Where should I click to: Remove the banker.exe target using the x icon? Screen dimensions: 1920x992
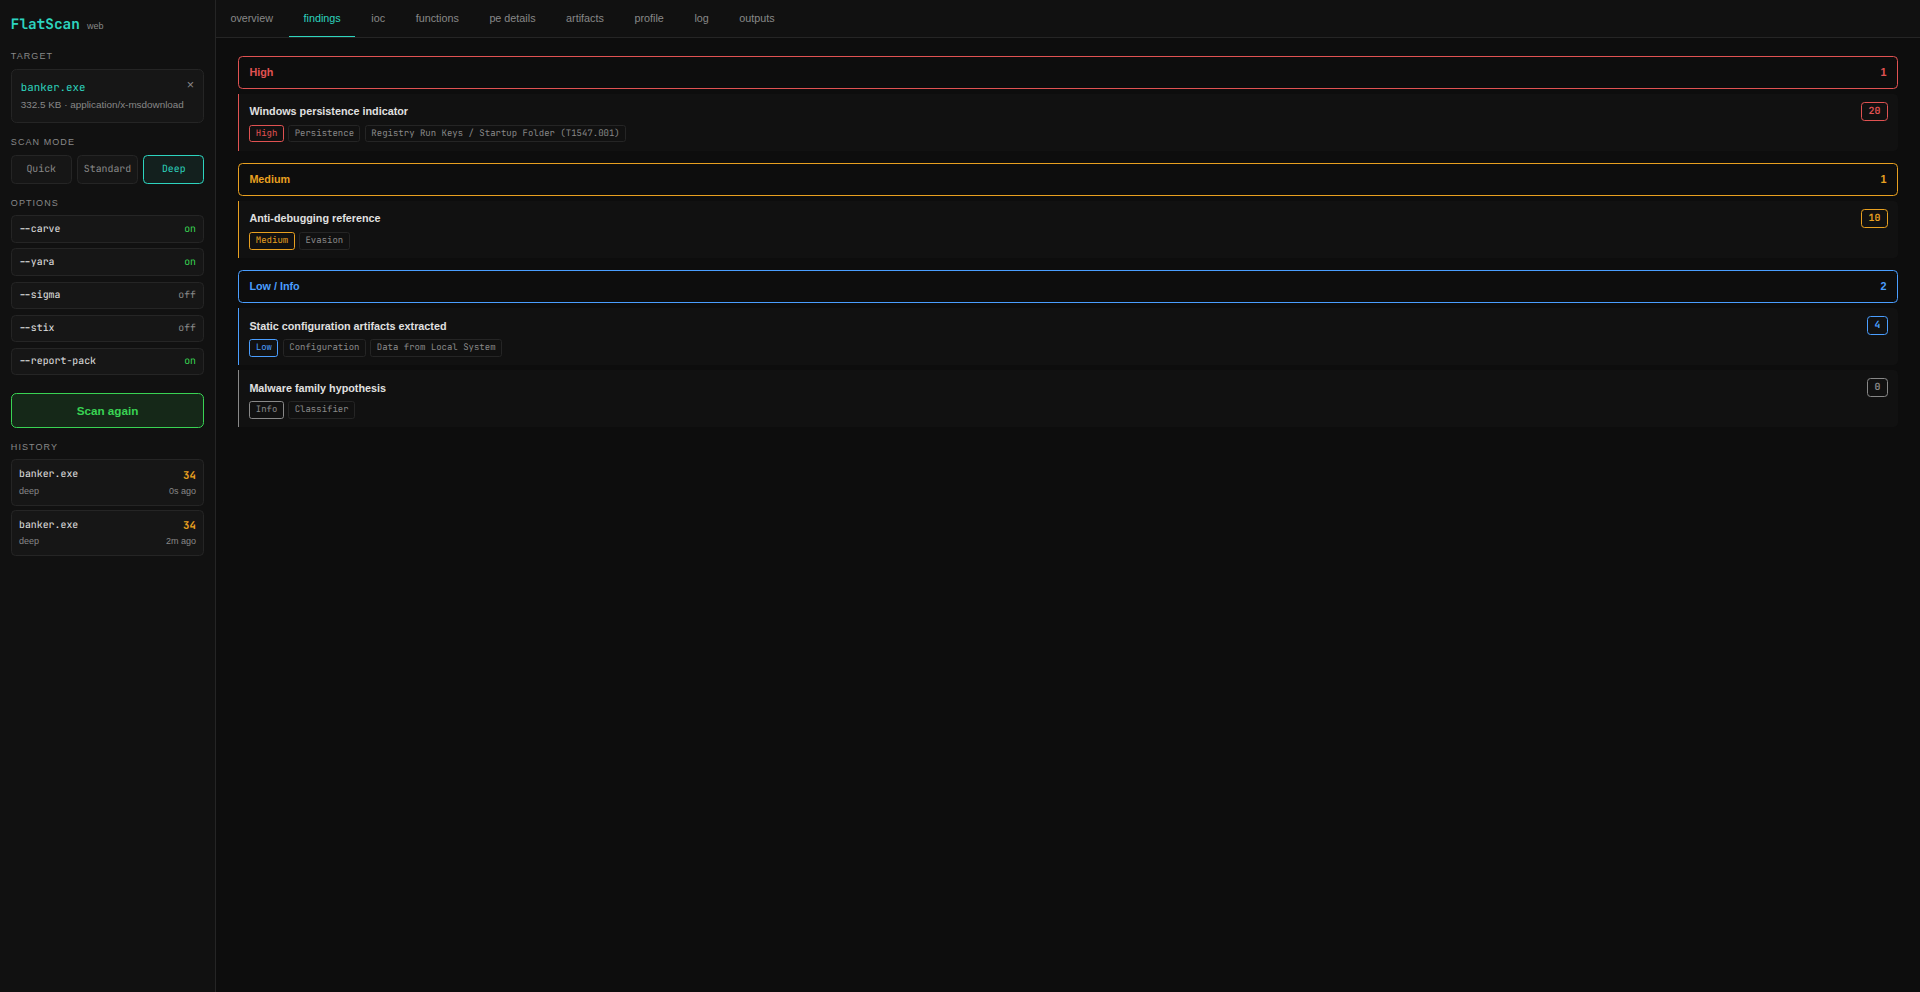[190, 85]
